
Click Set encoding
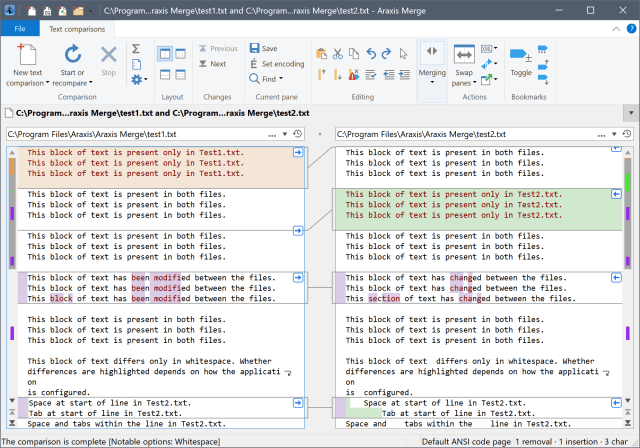click(x=277, y=64)
